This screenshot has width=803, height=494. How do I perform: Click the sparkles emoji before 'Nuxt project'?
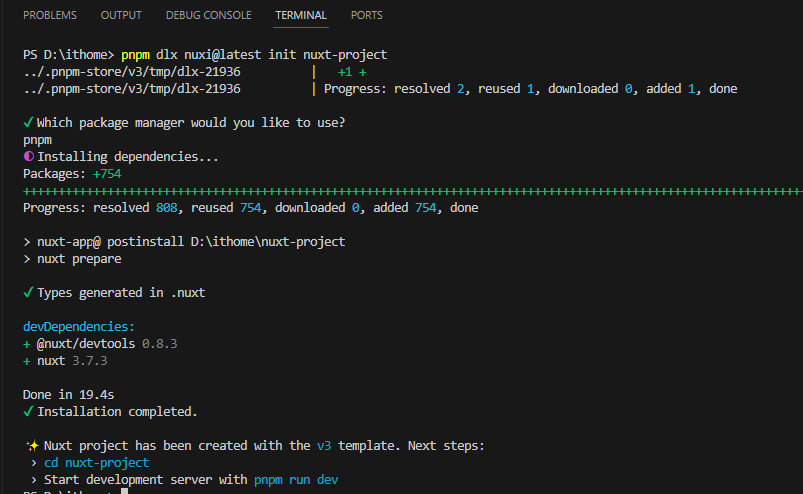[32, 446]
